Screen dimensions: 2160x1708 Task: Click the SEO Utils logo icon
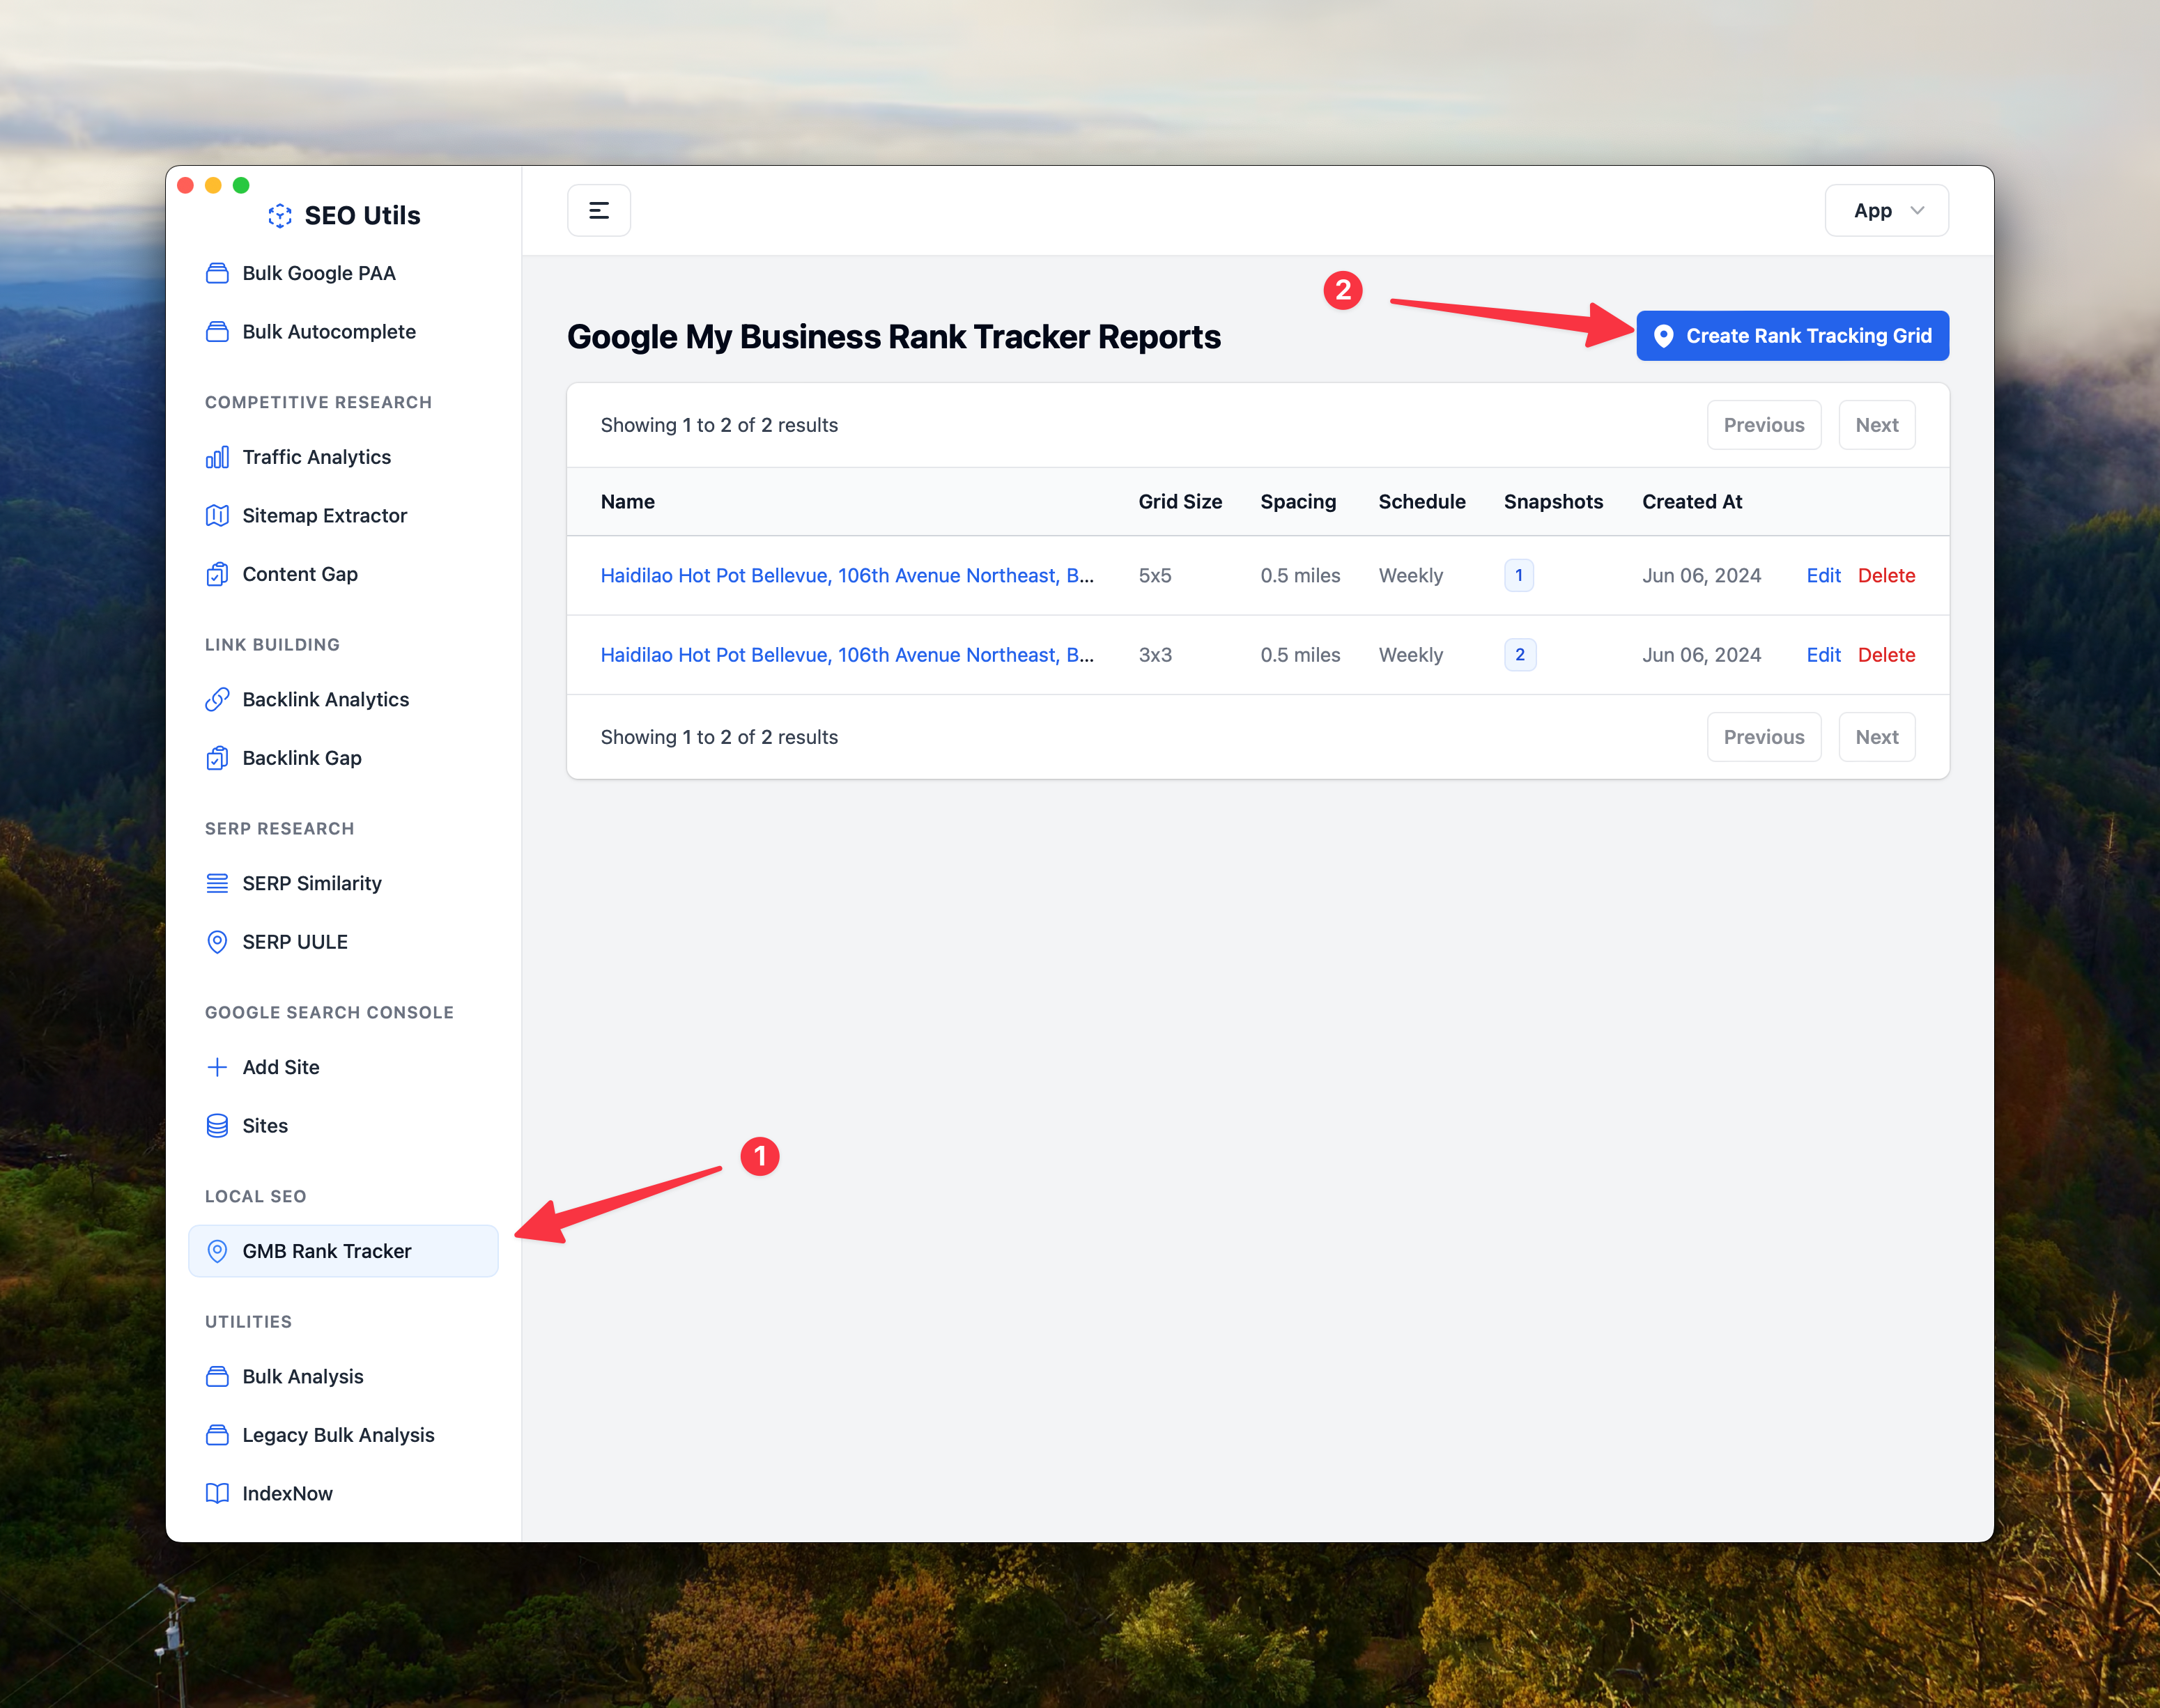tap(280, 216)
